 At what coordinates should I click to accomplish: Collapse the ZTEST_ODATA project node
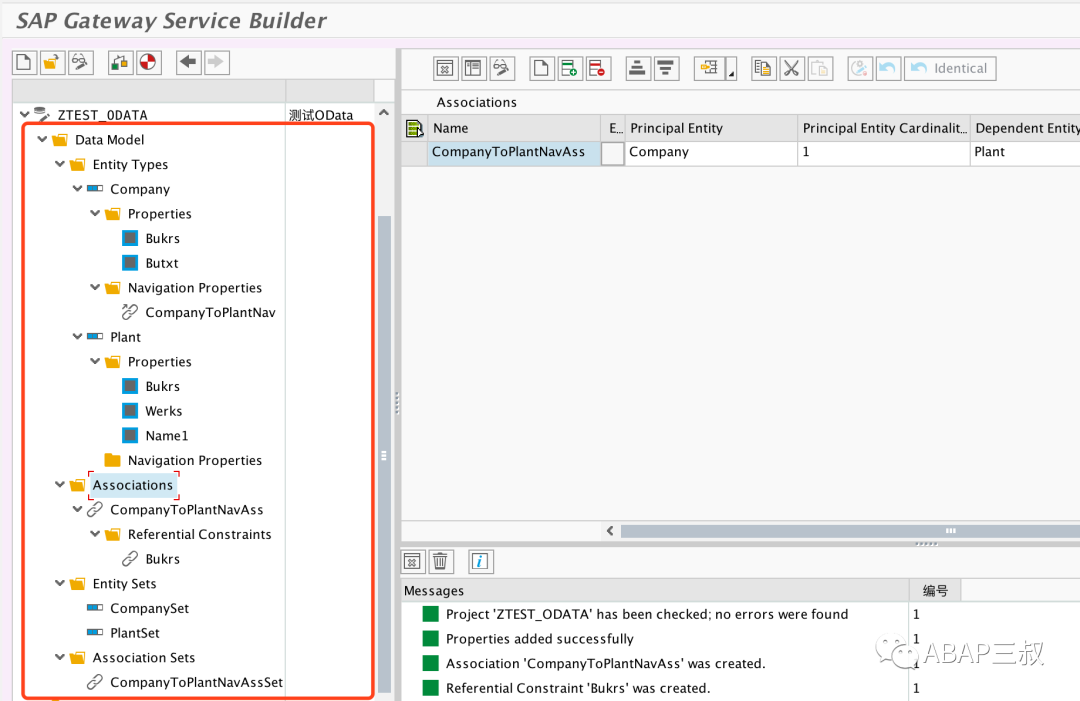25,114
